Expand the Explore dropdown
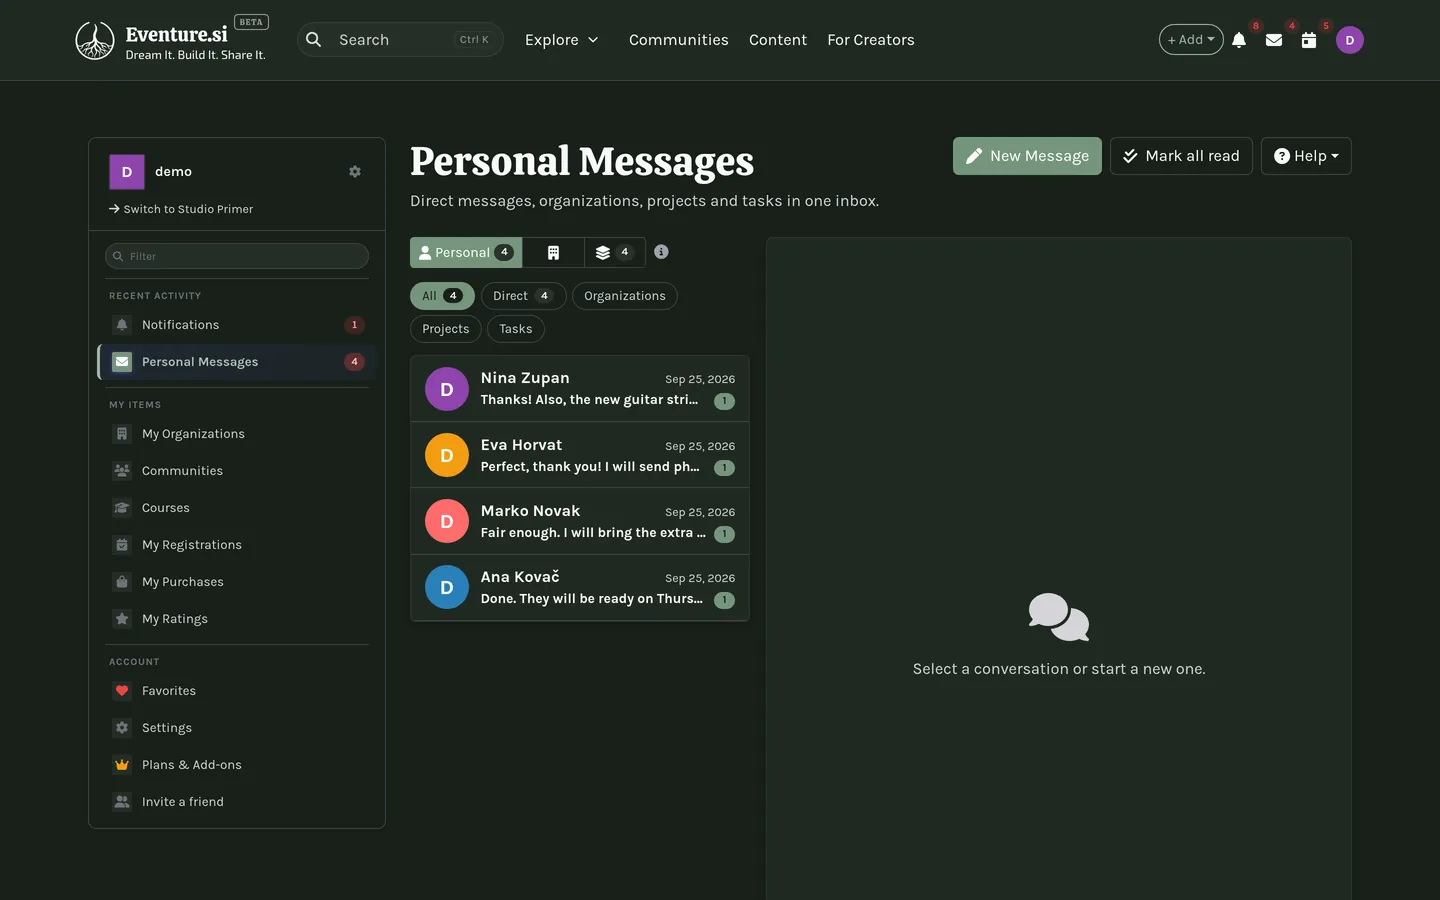This screenshot has height=900, width=1440. point(562,40)
